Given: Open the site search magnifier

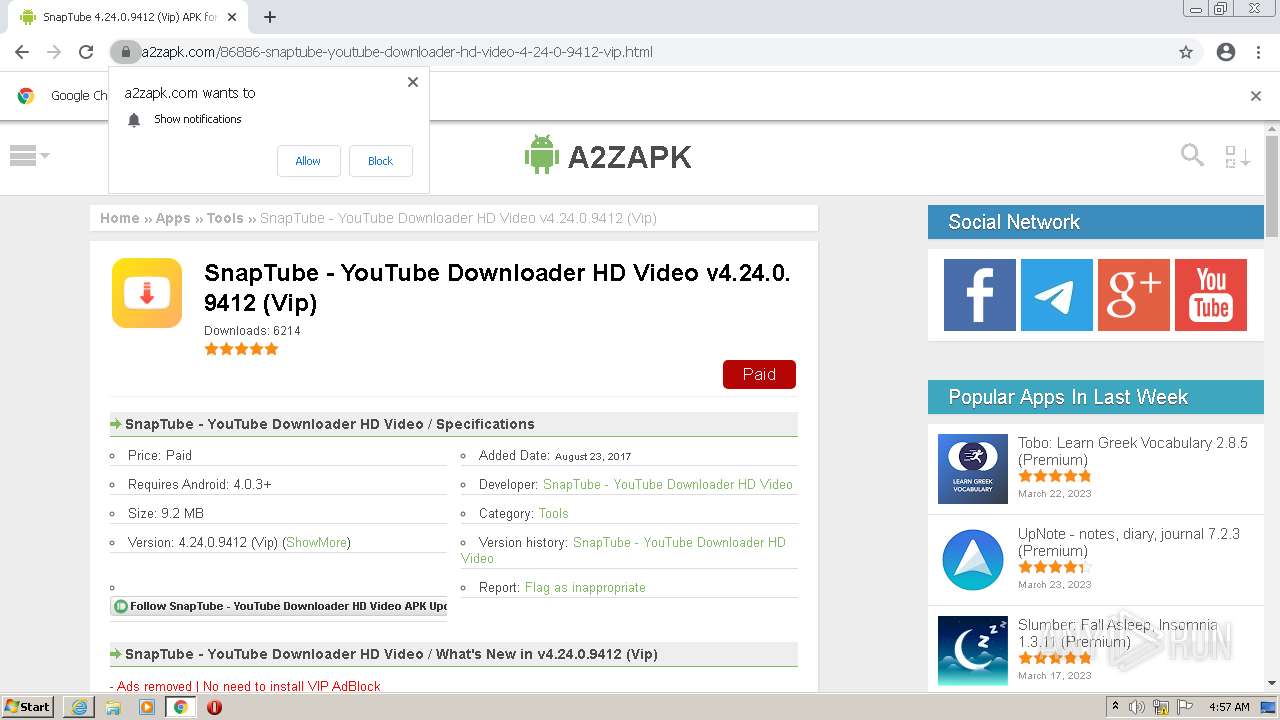Looking at the screenshot, I should click(1192, 155).
